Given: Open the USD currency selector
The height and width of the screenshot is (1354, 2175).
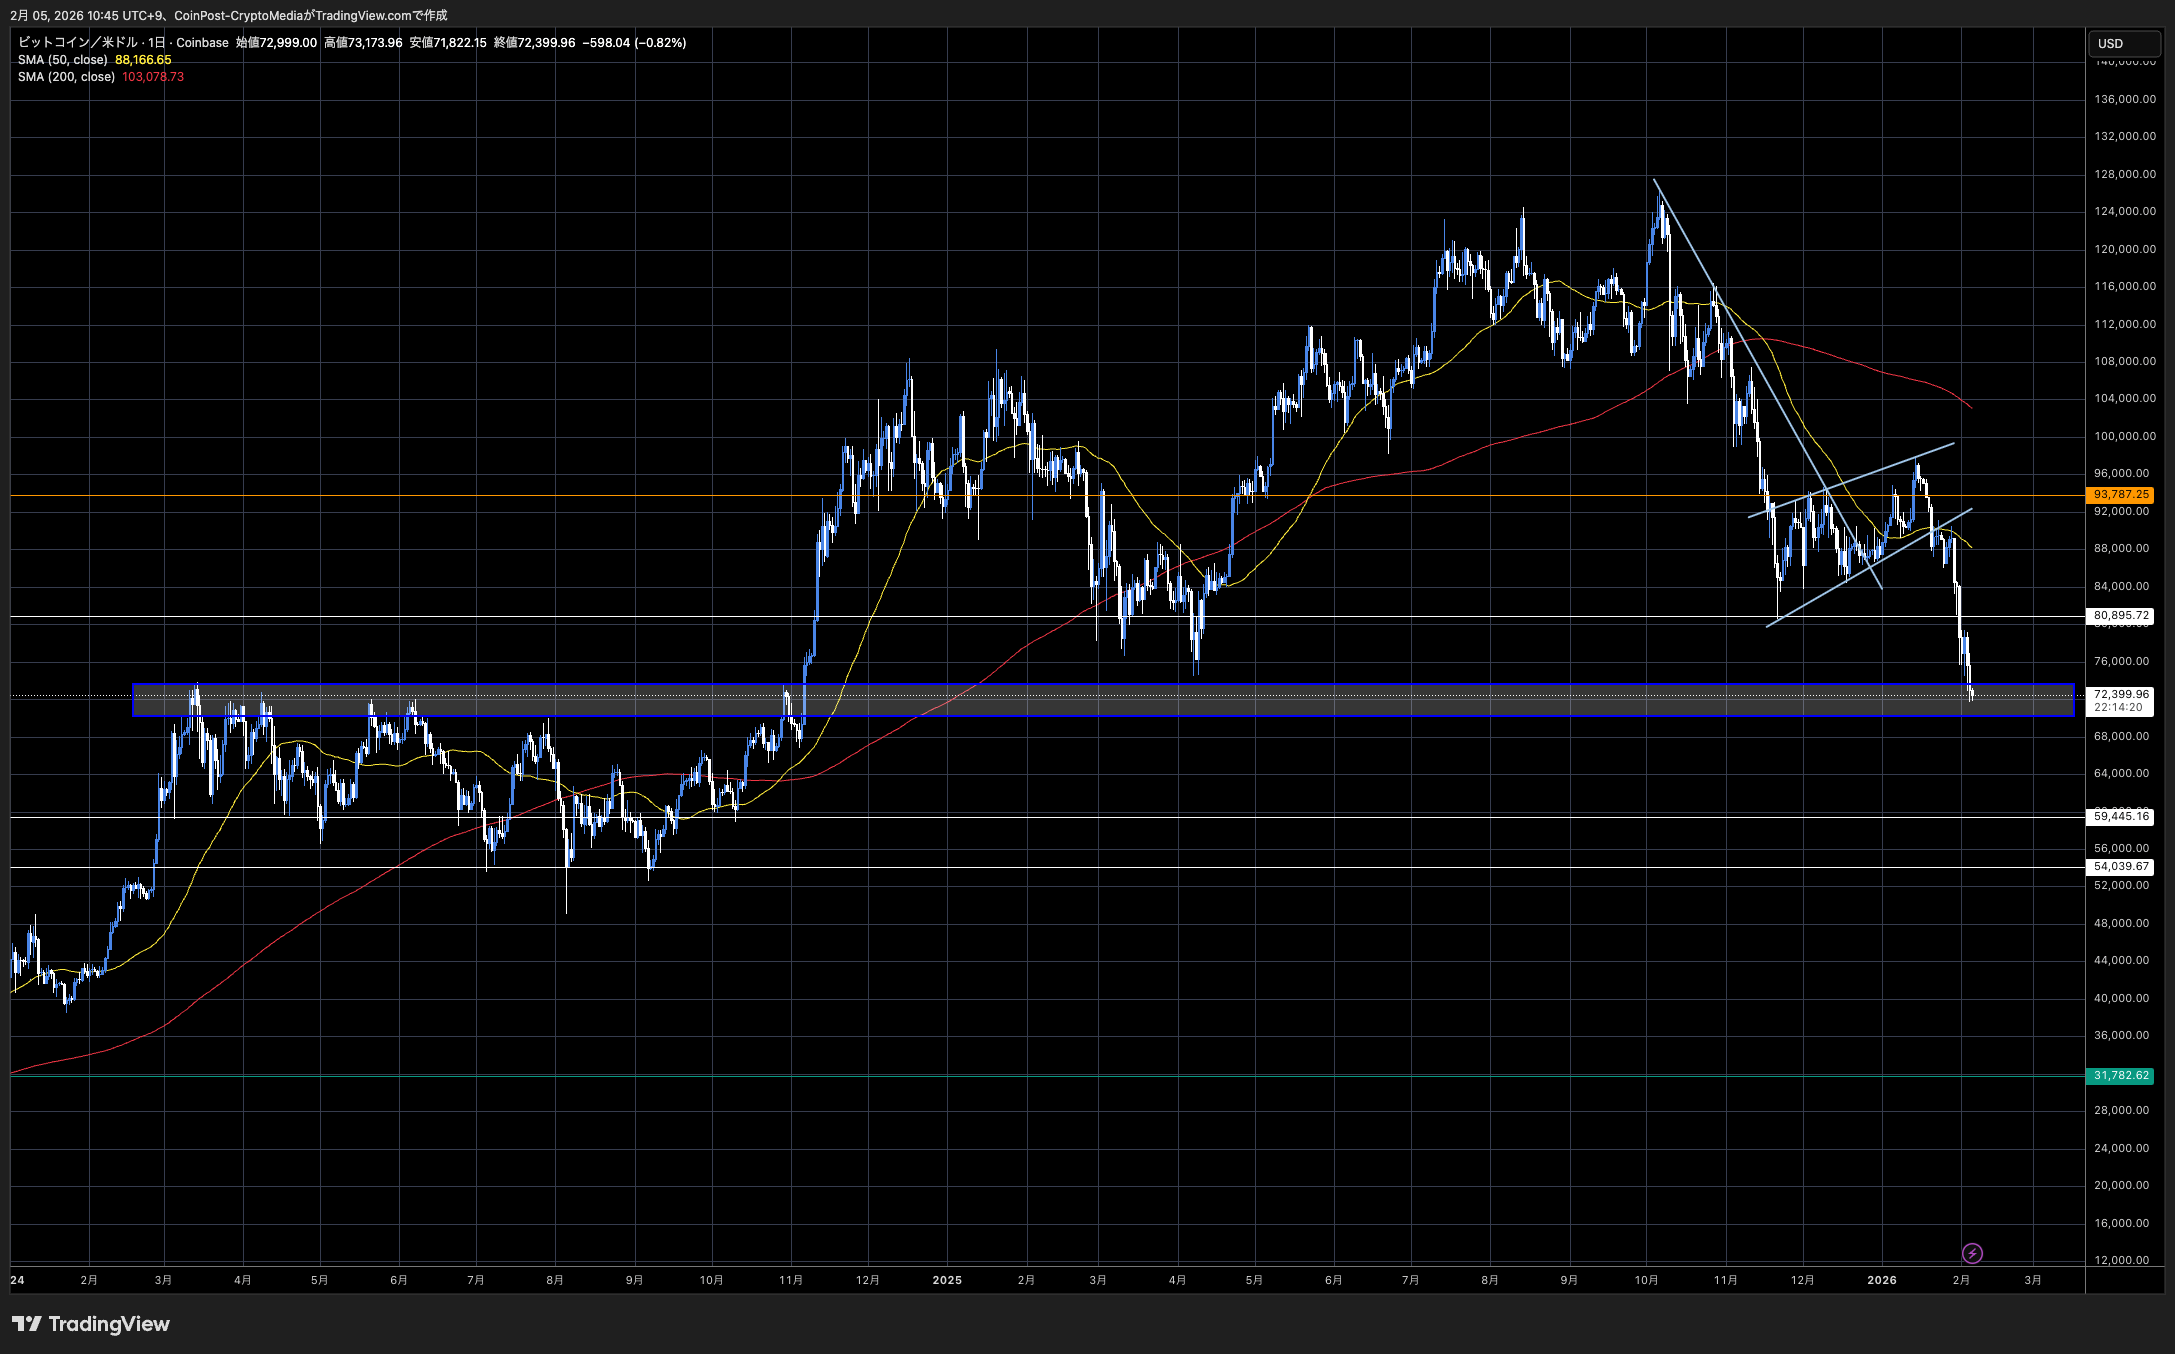Looking at the screenshot, I should pos(2124,44).
